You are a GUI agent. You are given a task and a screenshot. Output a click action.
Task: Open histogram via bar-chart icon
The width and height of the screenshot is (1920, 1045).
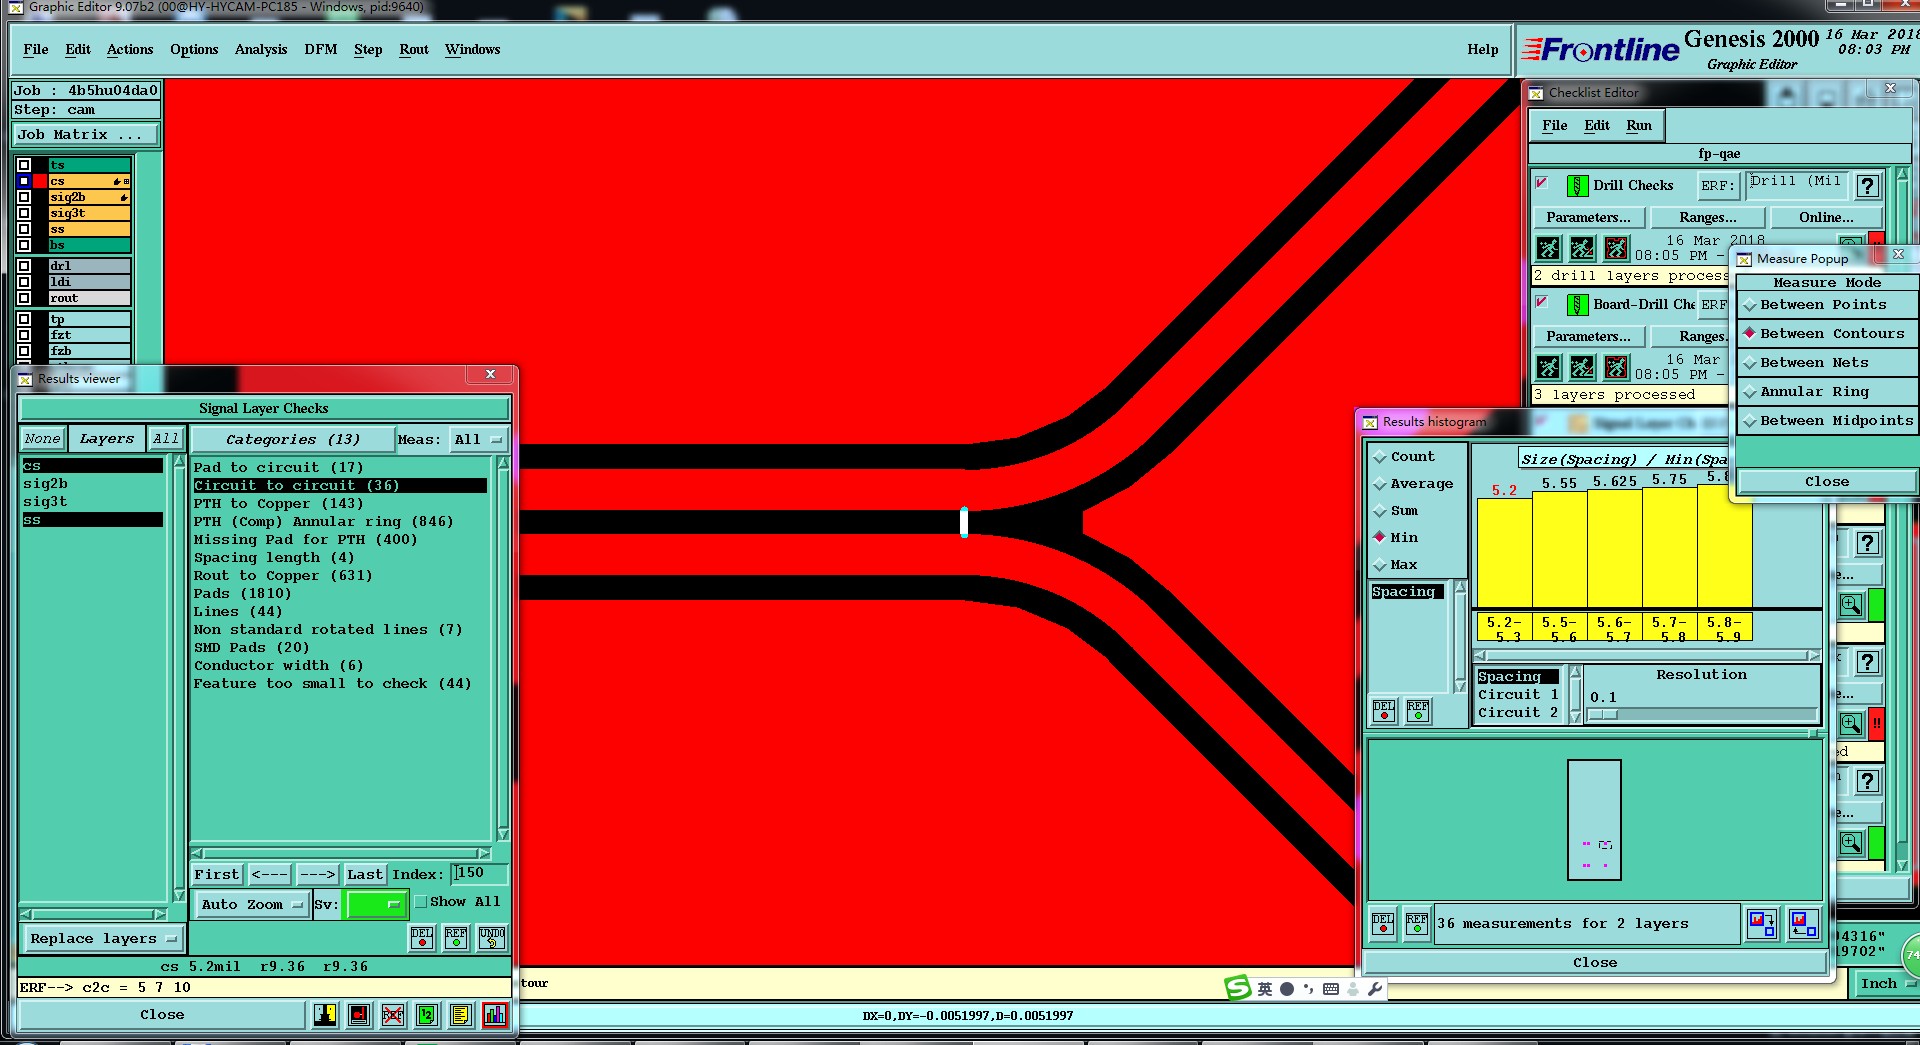pos(495,1015)
